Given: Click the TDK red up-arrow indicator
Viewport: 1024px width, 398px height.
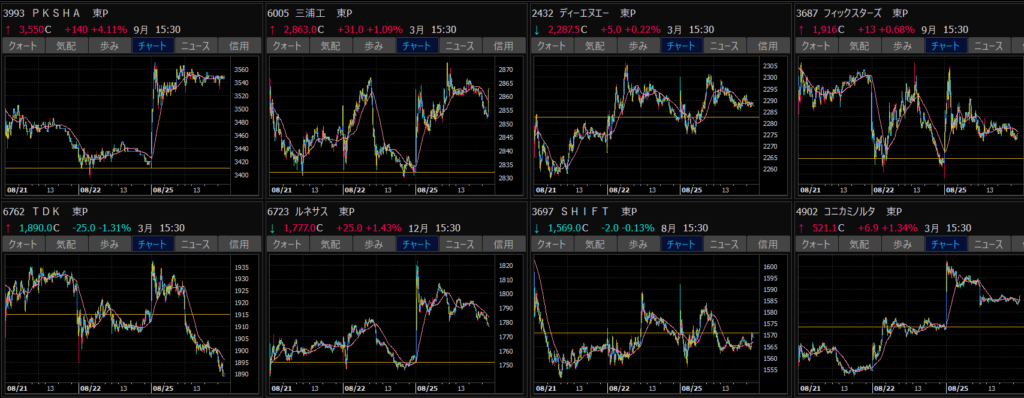Looking at the screenshot, I should tap(8, 228).
